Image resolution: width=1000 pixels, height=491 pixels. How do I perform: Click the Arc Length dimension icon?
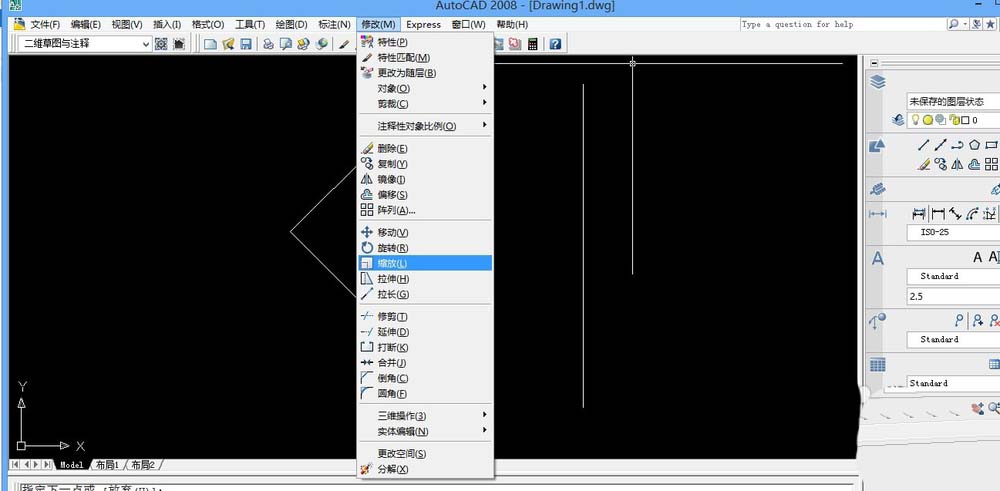pos(973,214)
